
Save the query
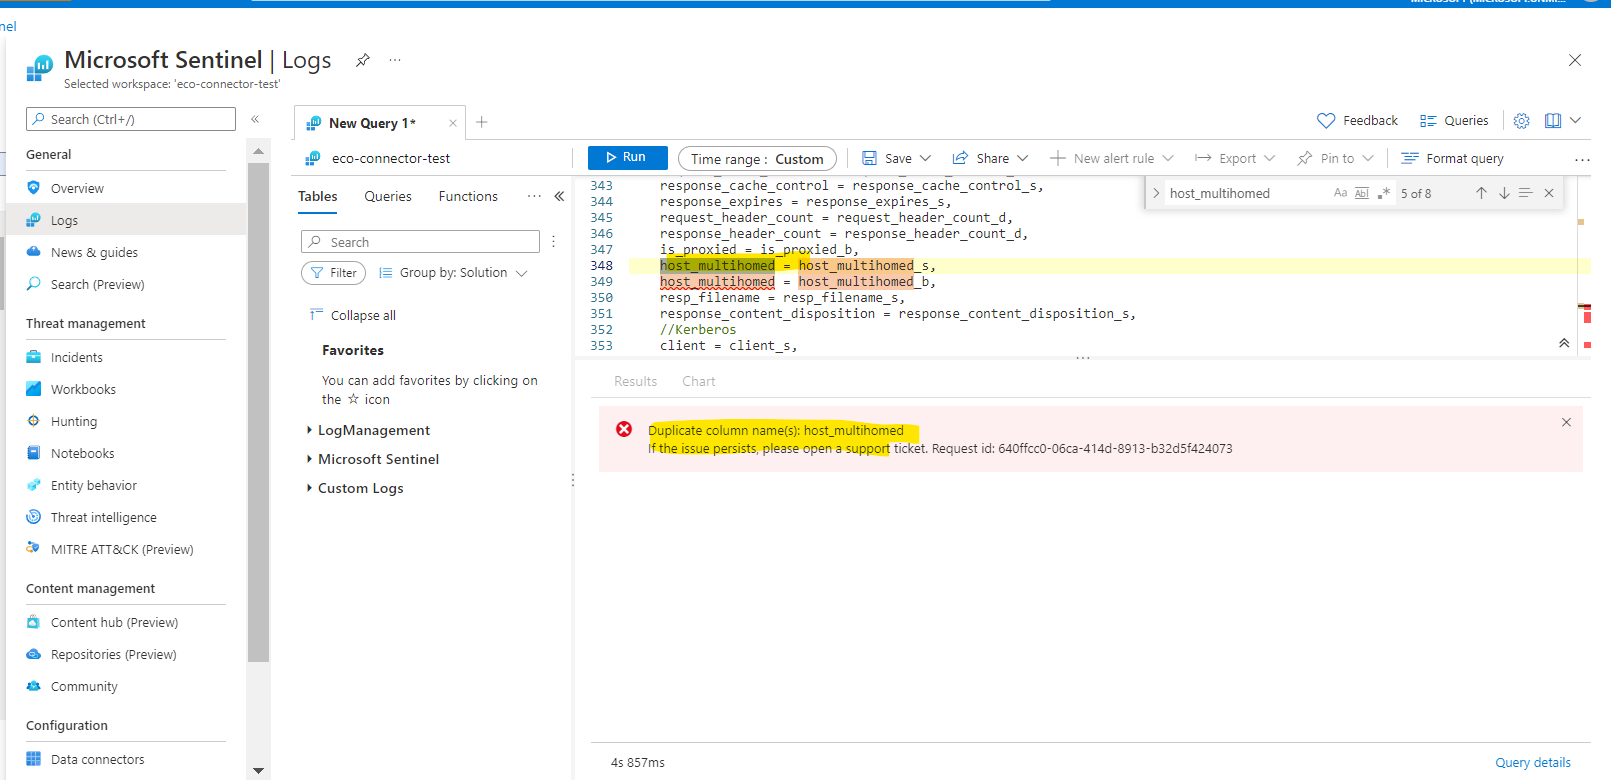tap(887, 158)
